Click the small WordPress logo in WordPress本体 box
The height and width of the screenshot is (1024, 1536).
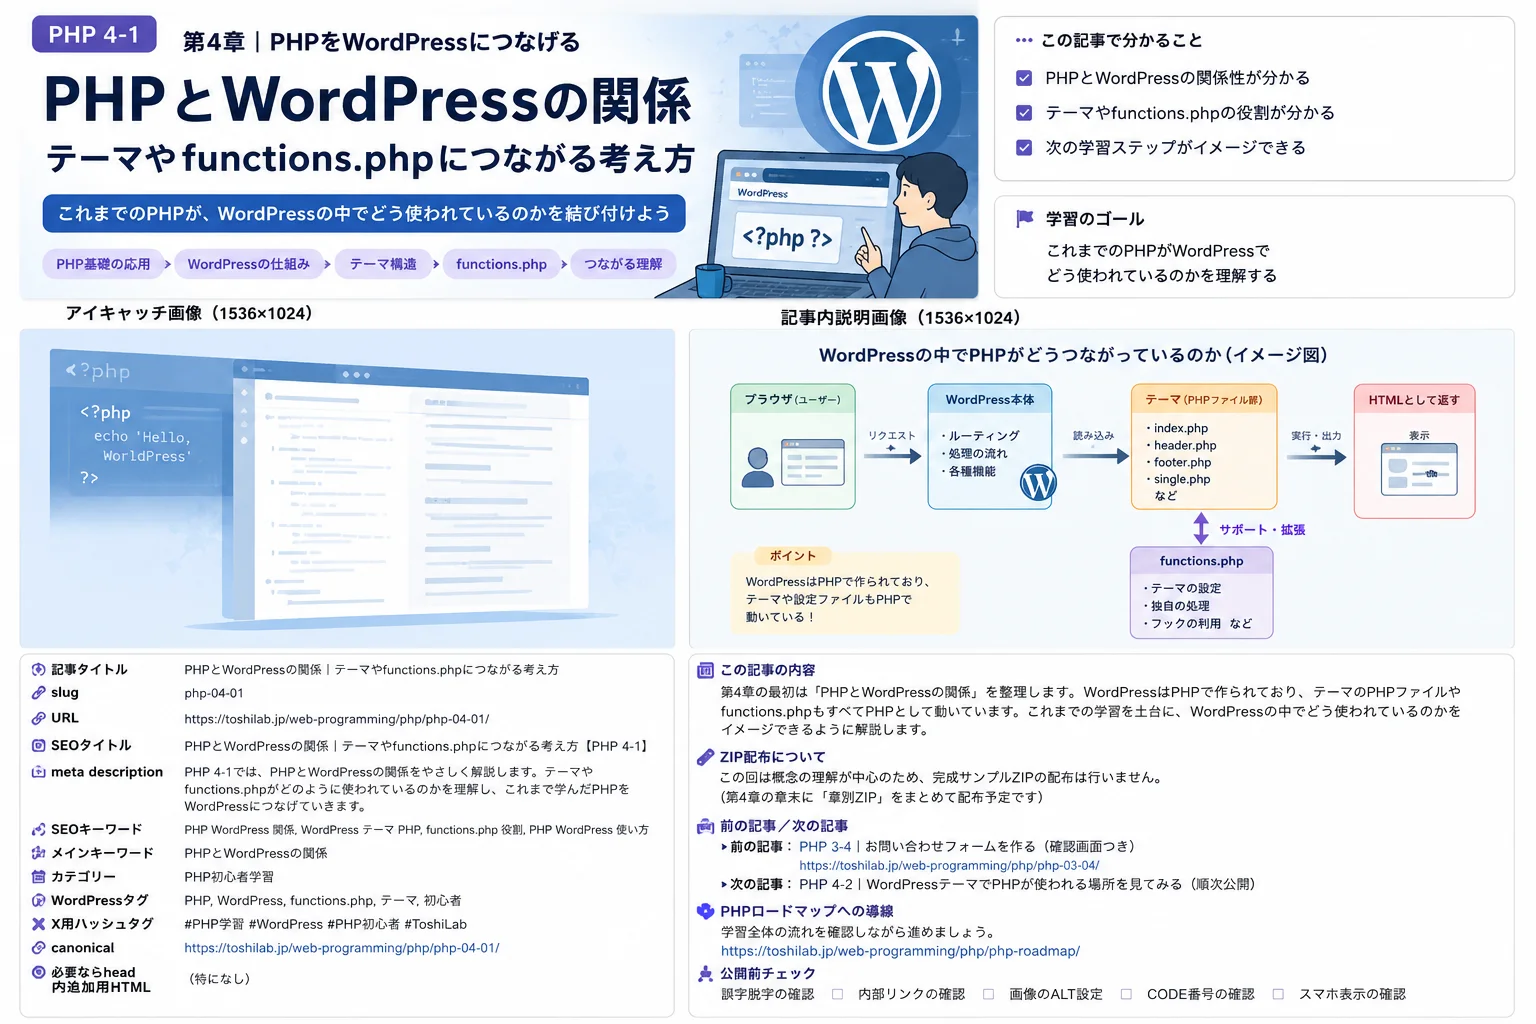click(1038, 483)
